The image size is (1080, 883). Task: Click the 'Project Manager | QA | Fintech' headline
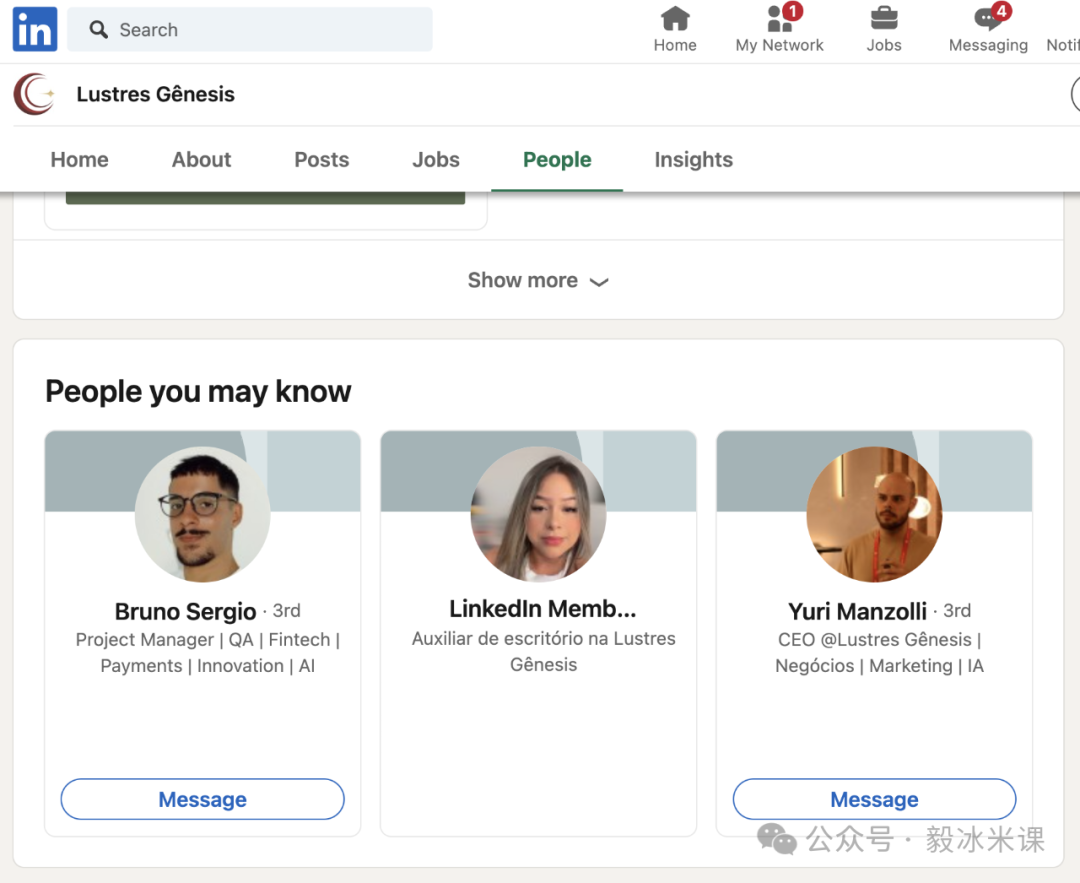point(208,652)
